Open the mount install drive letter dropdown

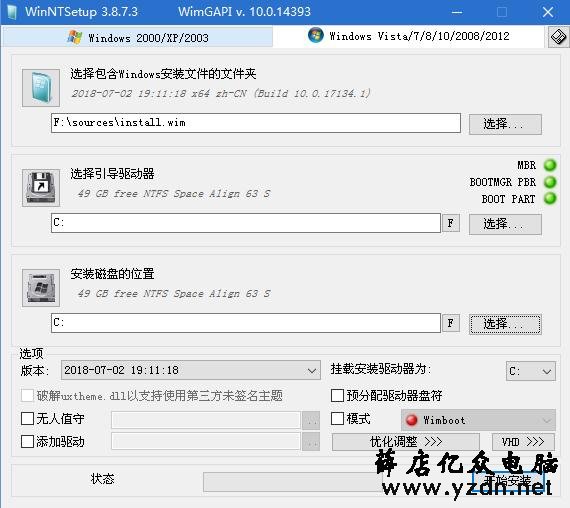(530, 371)
